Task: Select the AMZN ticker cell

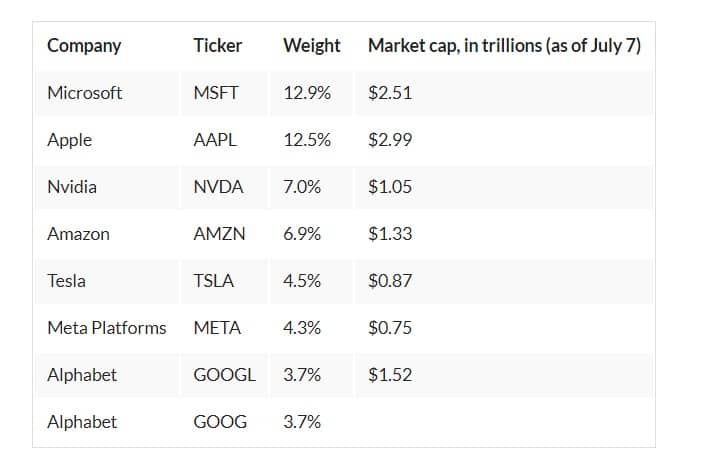Action: pos(219,234)
